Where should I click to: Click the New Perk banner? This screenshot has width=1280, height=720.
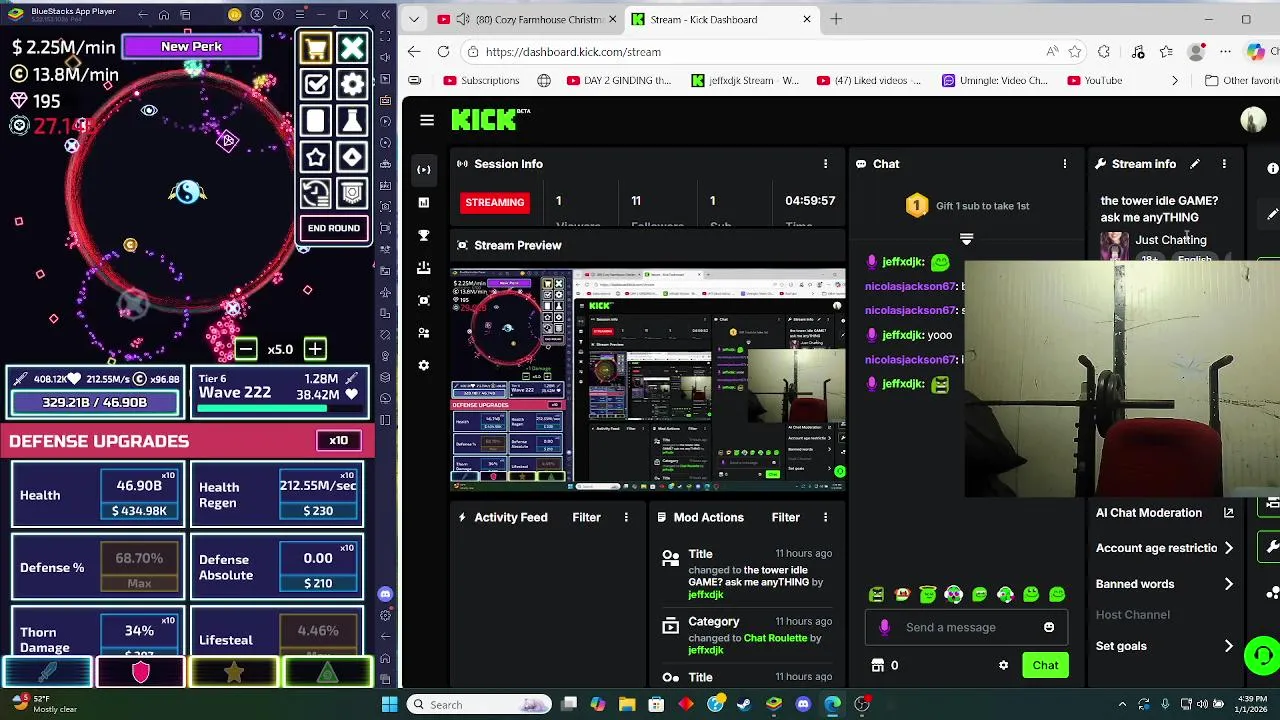click(191, 46)
